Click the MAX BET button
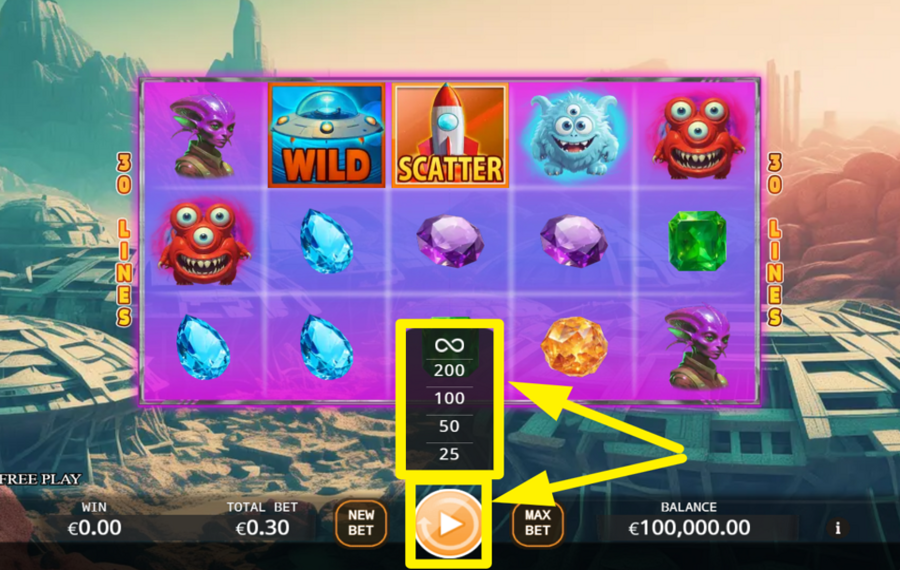Image resolution: width=900 pixels, height=570 pixels. pos(537,523)
